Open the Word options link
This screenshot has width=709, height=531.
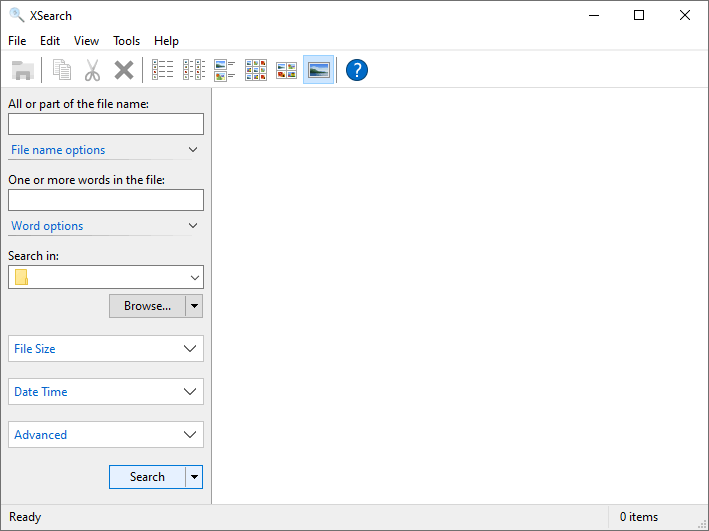(47, 226)
